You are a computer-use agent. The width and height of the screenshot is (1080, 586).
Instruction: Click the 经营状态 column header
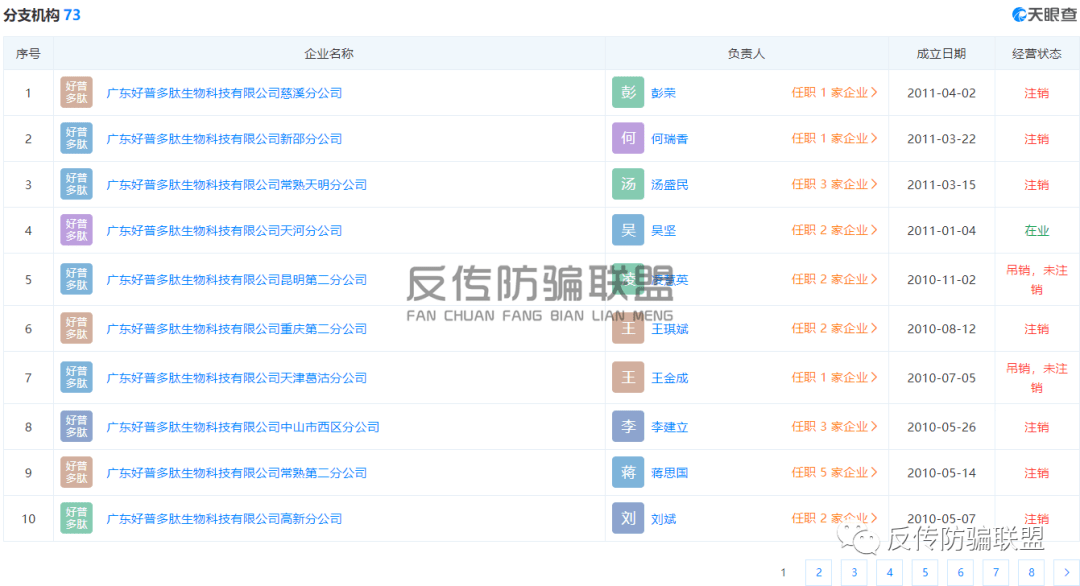tap(1036, 54)
